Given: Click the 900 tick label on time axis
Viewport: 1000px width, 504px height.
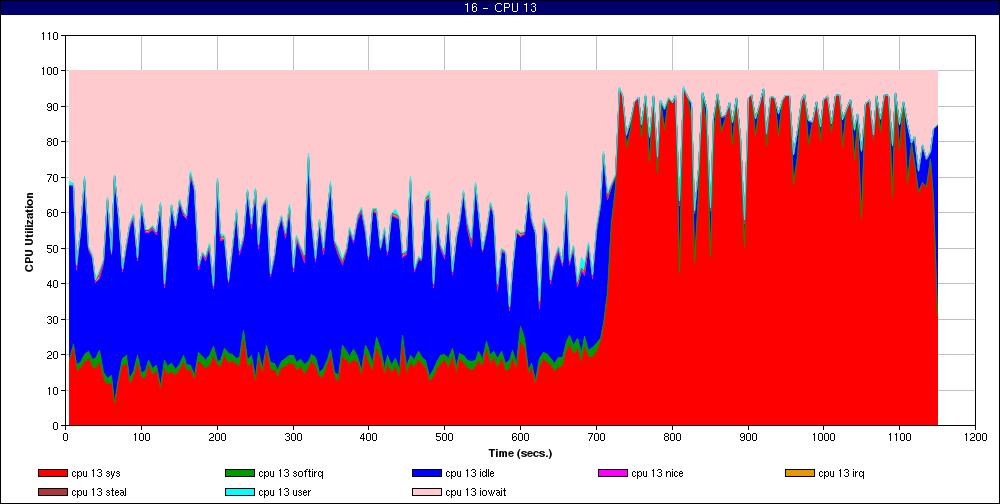Looking at the screenshot, I should pos(748,438).
